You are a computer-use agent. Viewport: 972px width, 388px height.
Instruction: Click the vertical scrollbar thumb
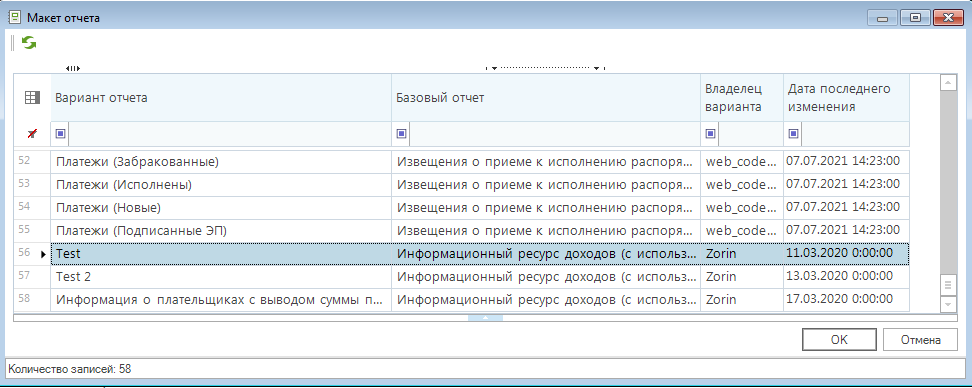tap(947, 285)
